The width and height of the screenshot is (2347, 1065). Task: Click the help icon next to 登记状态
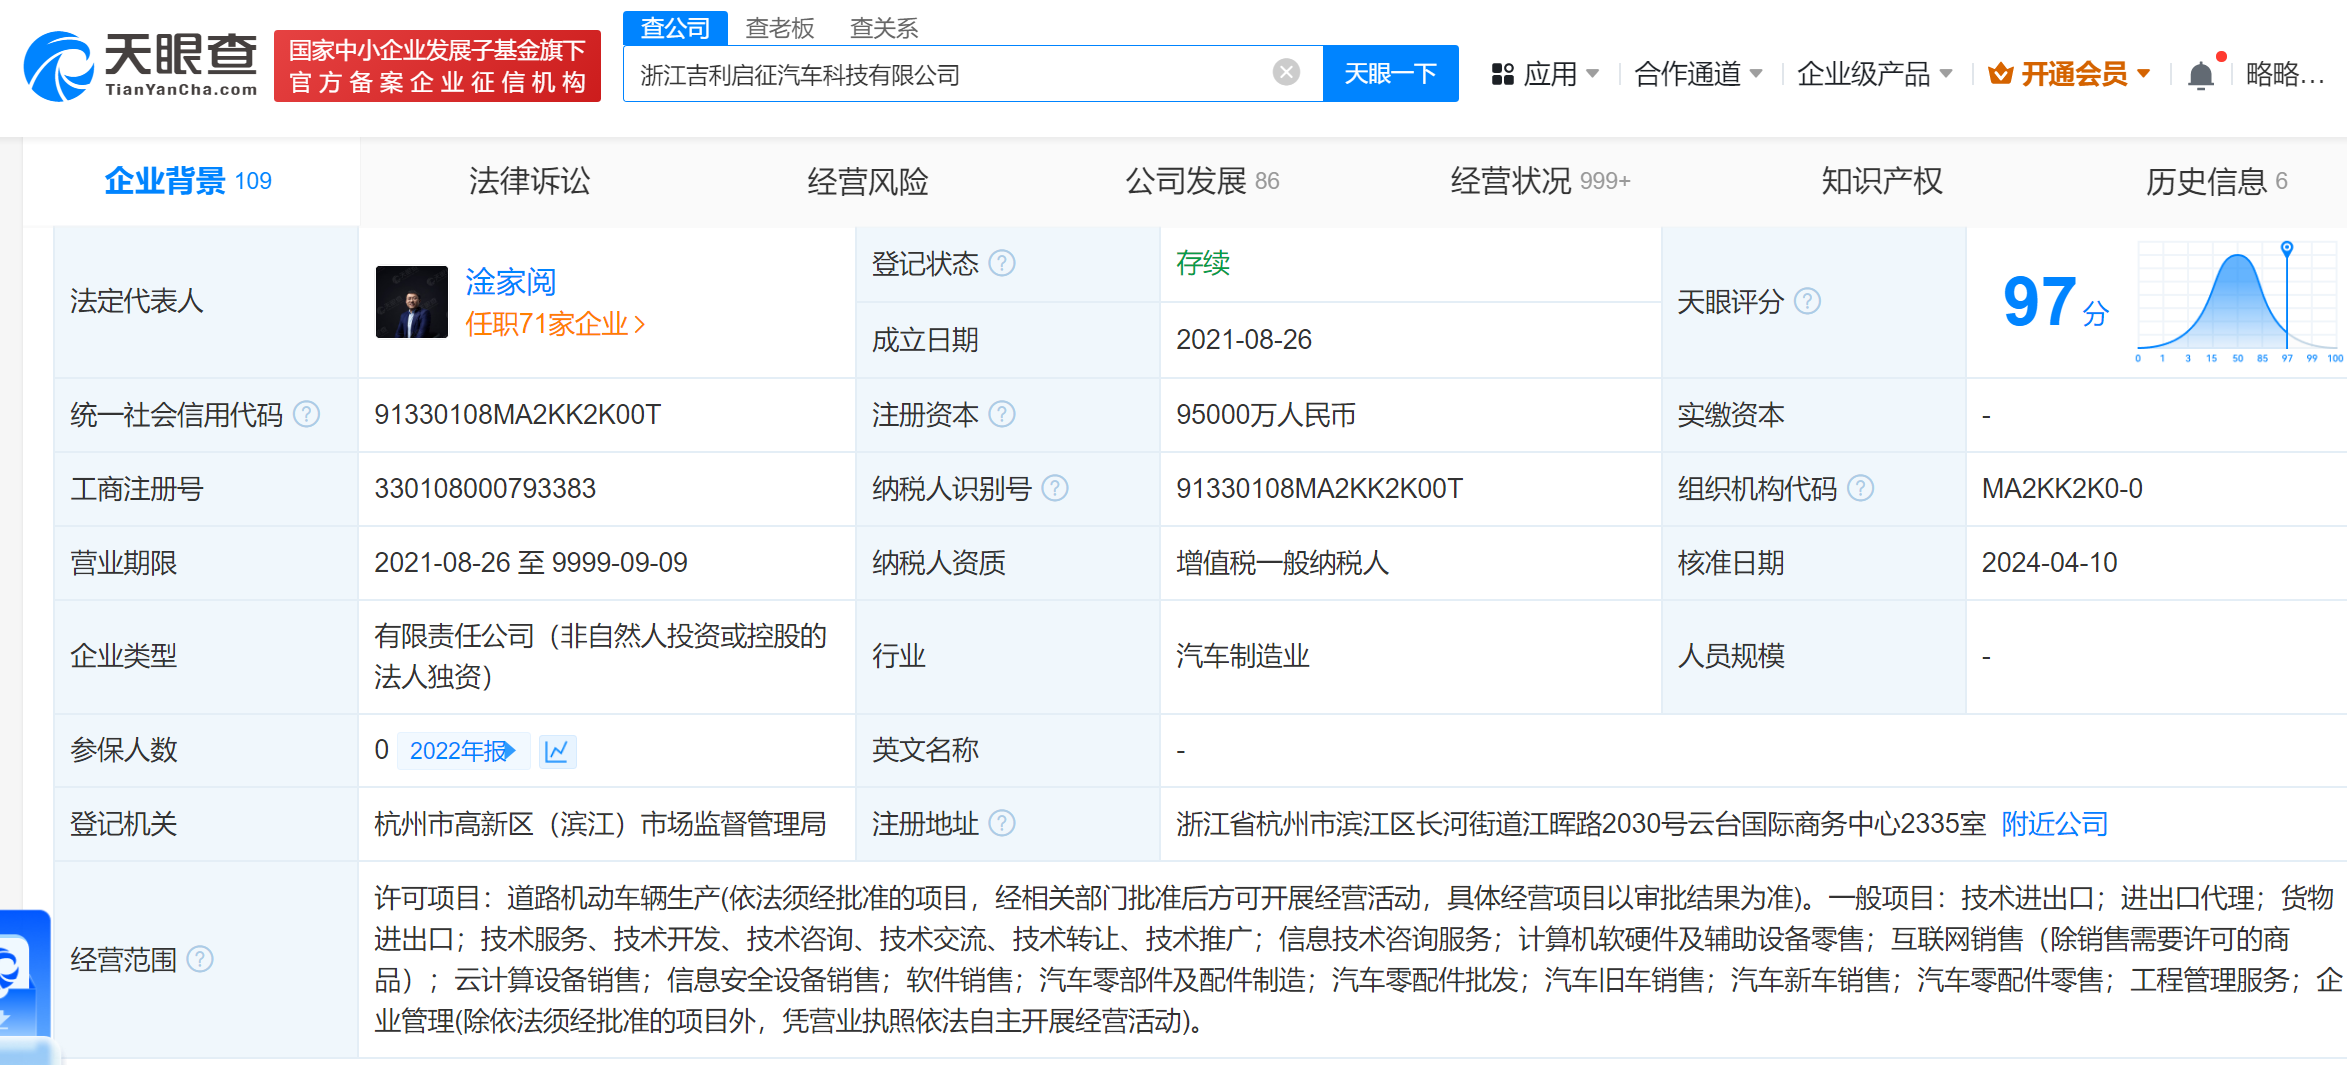coord(1002,263)
